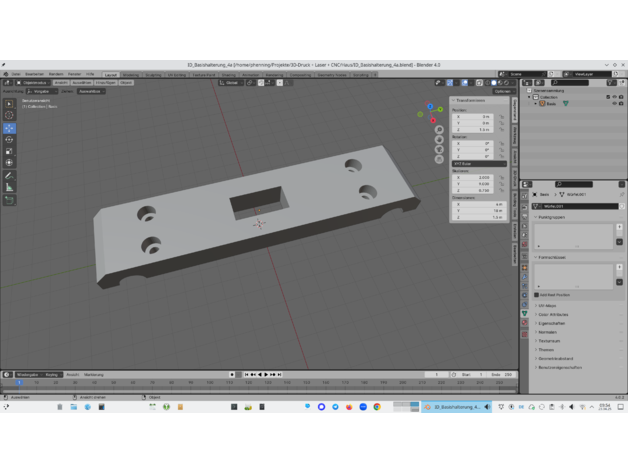Switch to the Modeling workspace tab
628x472 pixels.
click(131, 74)
